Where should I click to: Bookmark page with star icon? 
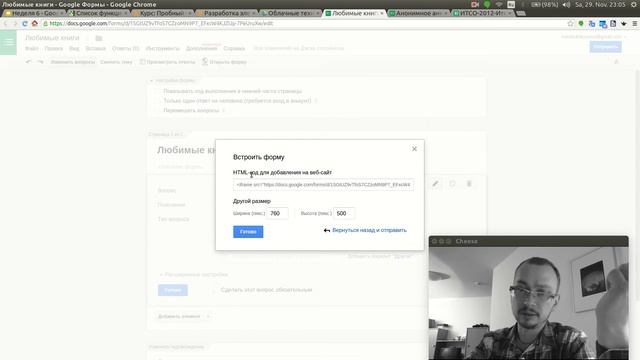click(571, 24)
